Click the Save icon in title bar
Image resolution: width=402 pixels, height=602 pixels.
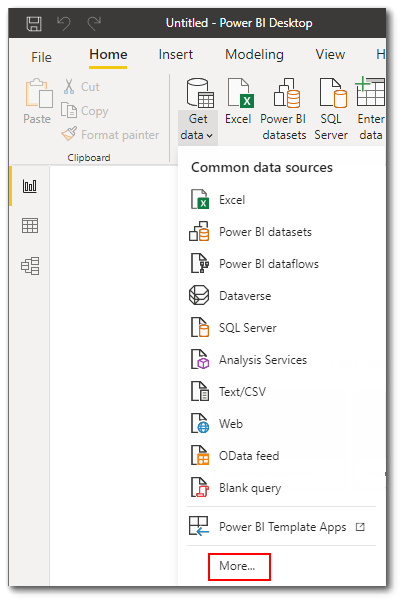34,24
